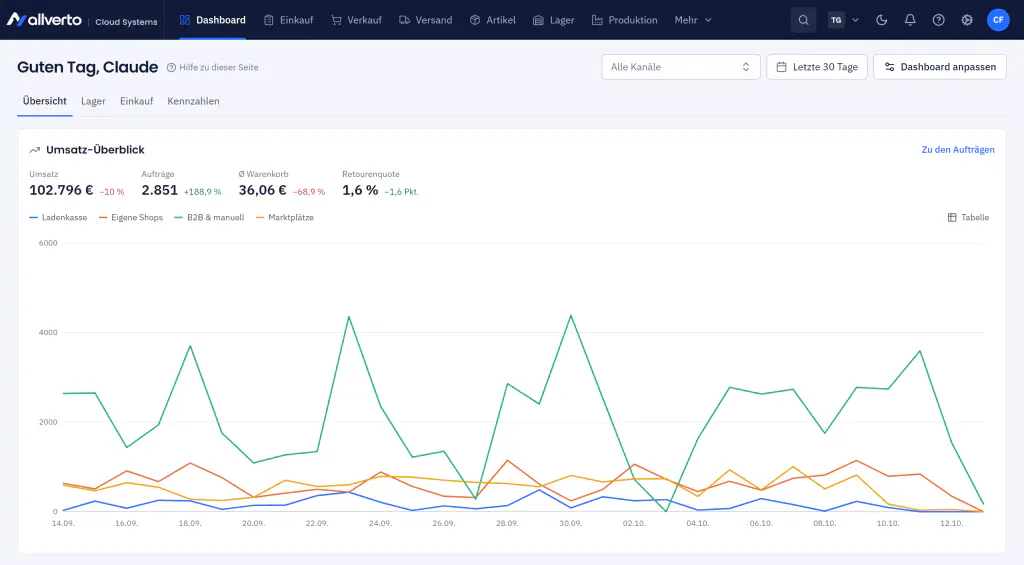The width and height of the screenshot is (1024, 565).
Task: Open the Alle Kanäle channel dropdown
Action: tap(680, 67)
